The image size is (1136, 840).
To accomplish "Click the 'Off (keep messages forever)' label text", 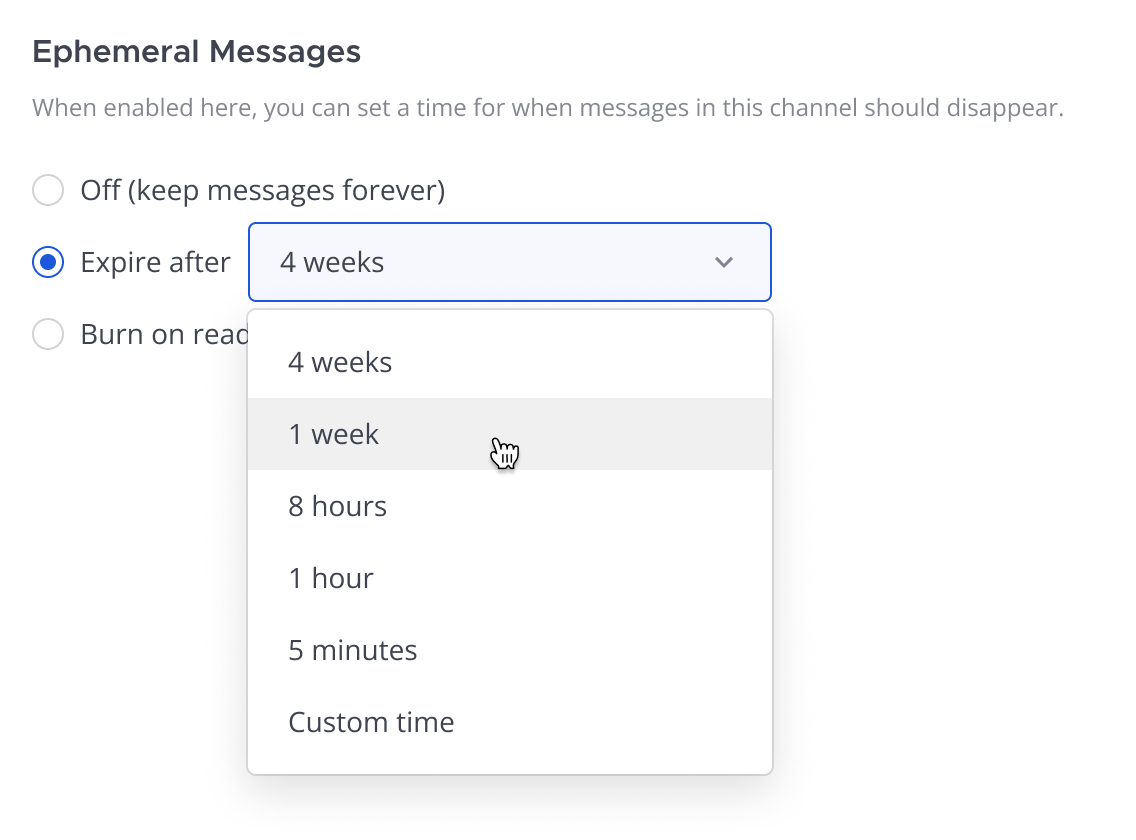I will [262, 191].
